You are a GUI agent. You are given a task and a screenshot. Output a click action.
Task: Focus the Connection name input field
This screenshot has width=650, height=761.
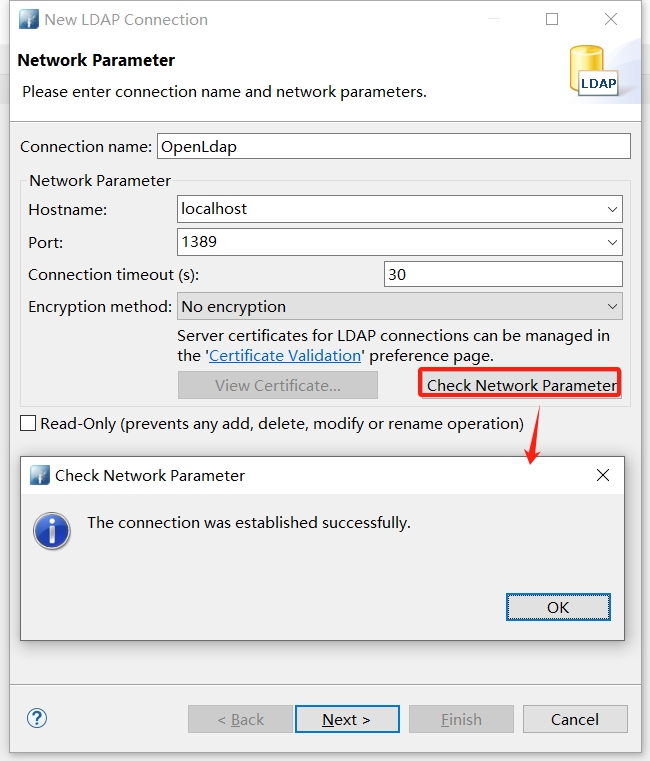[393, 146]
